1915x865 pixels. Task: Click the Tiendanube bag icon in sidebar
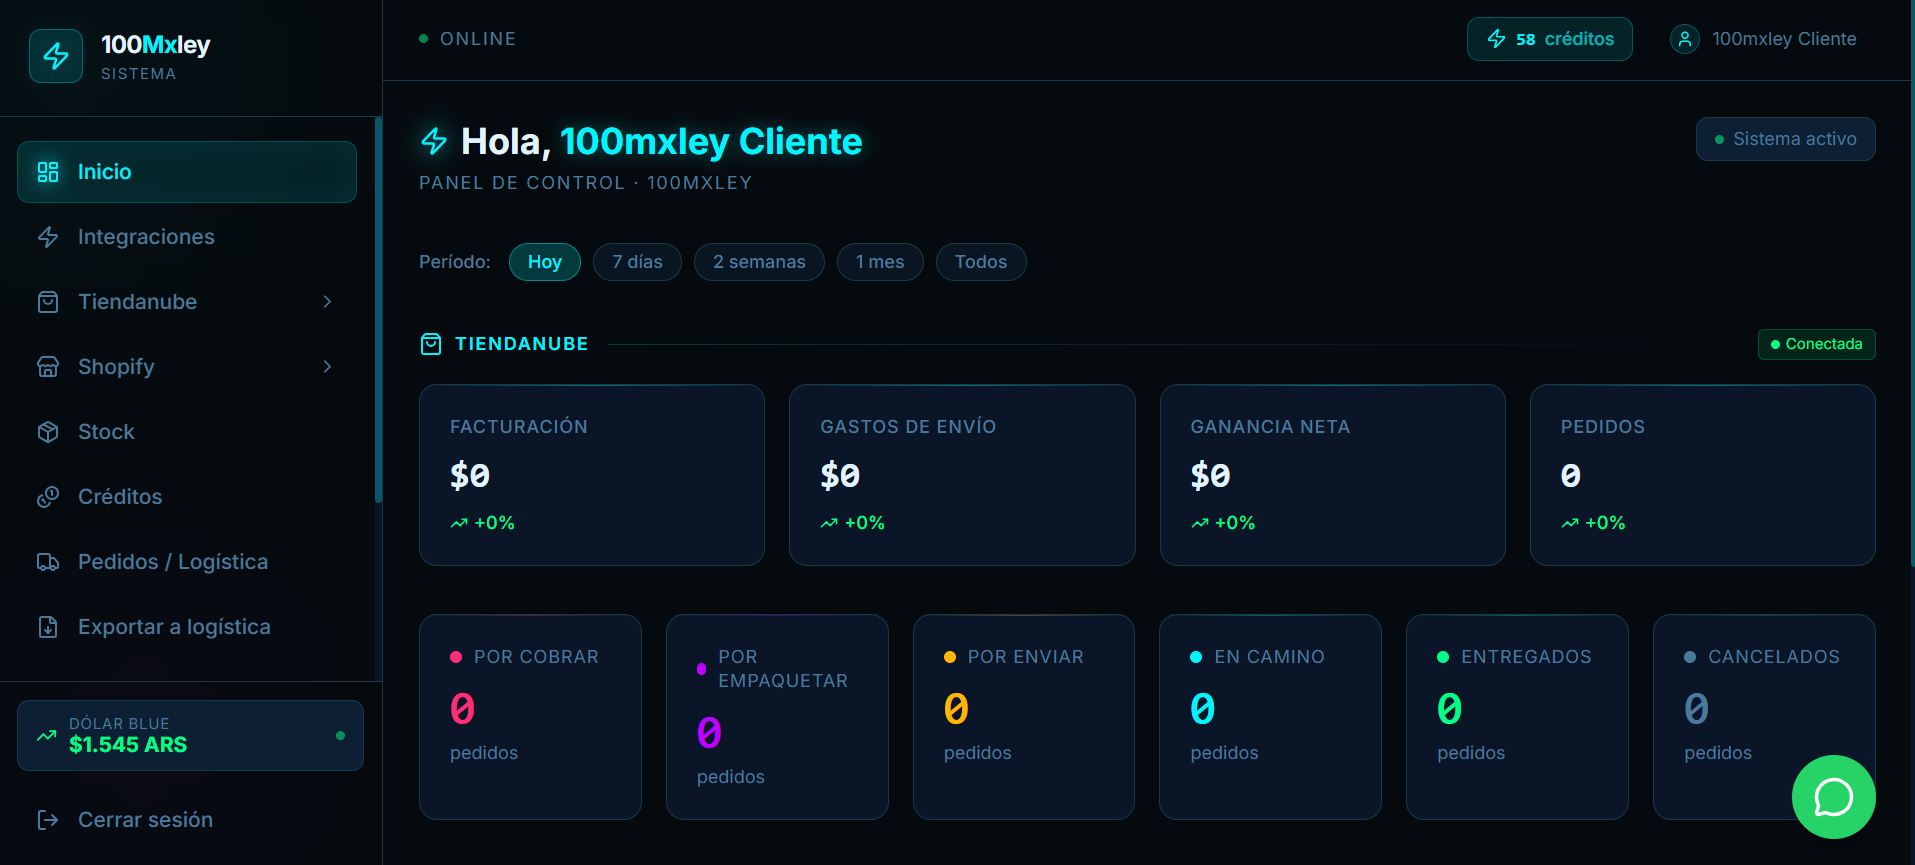click(x=48, y=302)
